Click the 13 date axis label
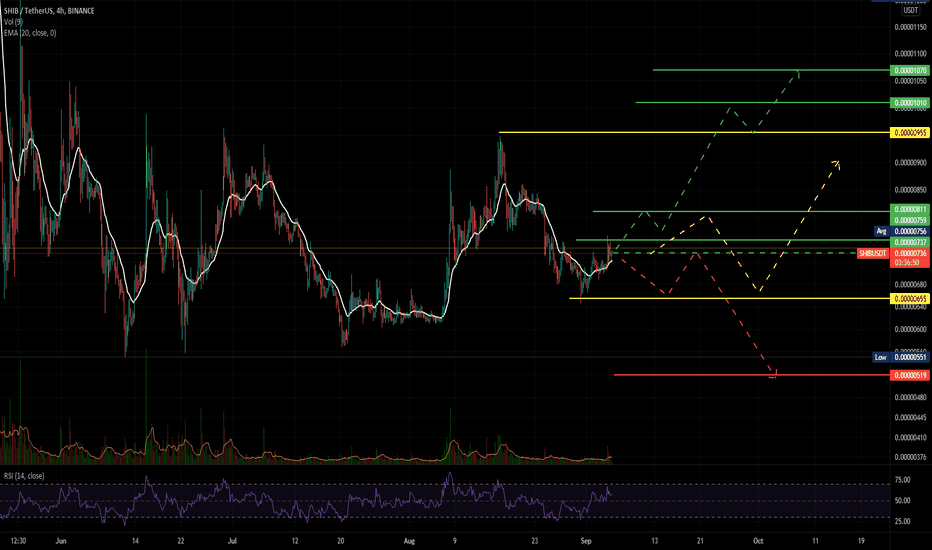Screen dimensions: 932x550 coord(654,541)
